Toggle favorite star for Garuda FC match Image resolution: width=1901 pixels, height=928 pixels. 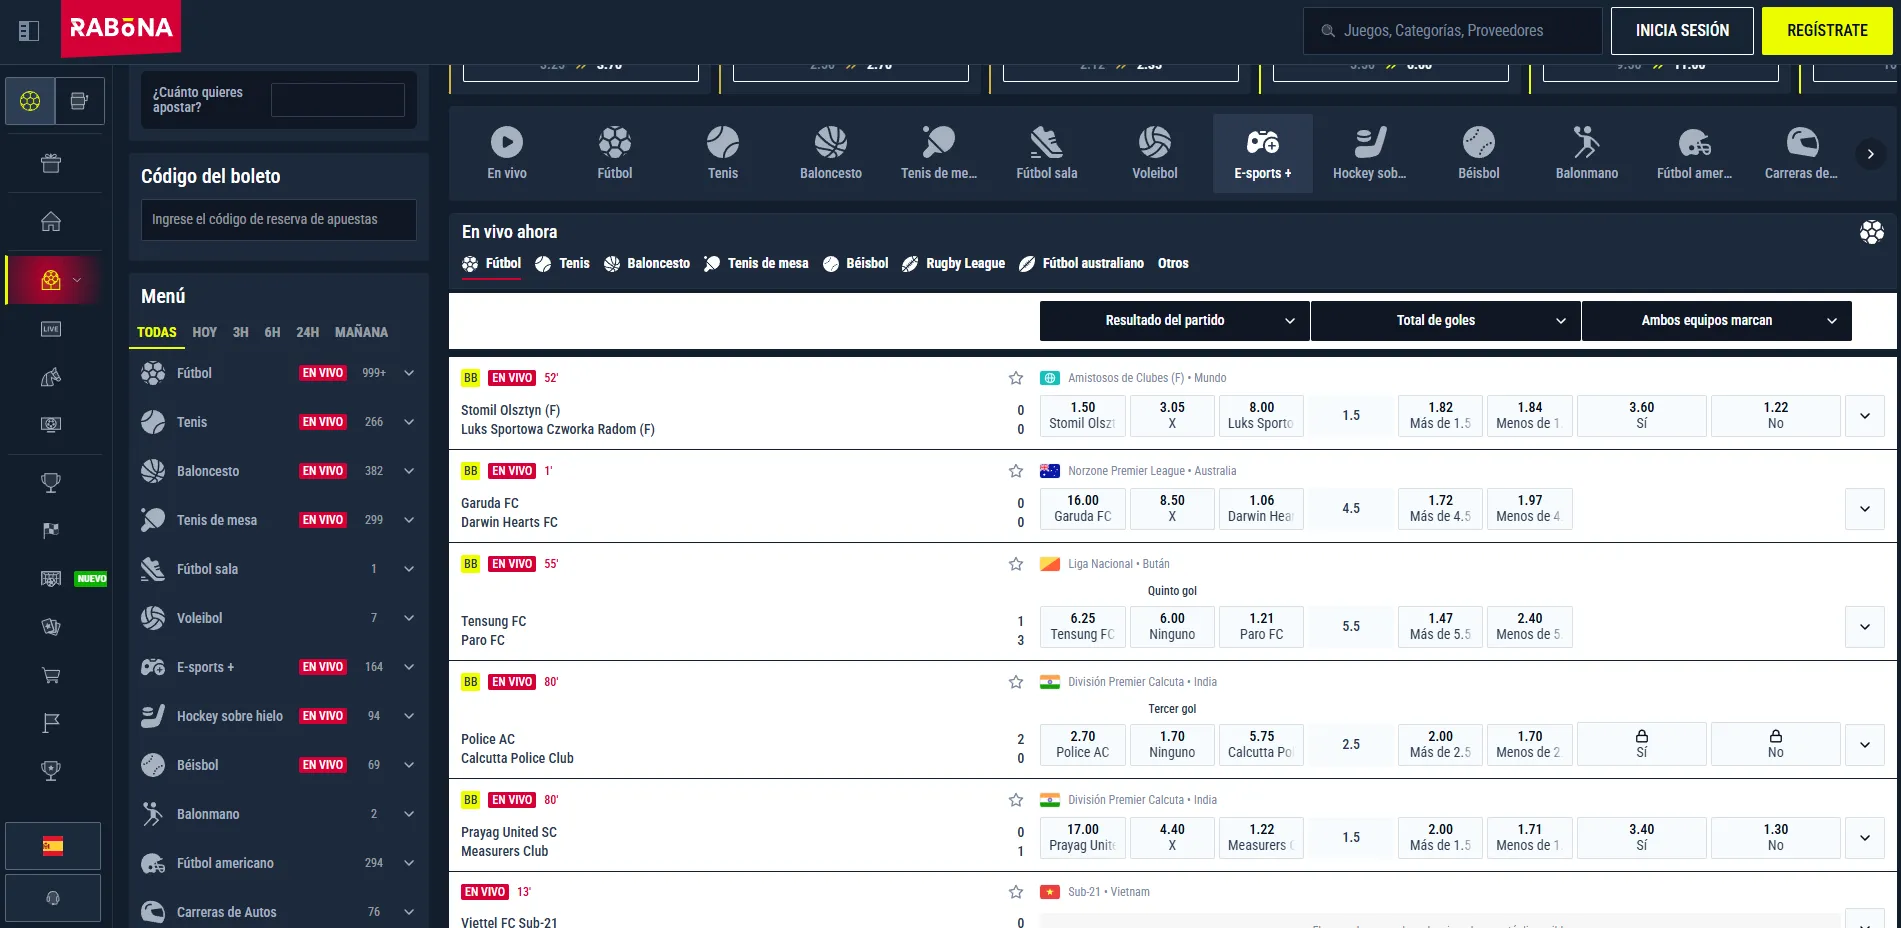coord(1016,471)
